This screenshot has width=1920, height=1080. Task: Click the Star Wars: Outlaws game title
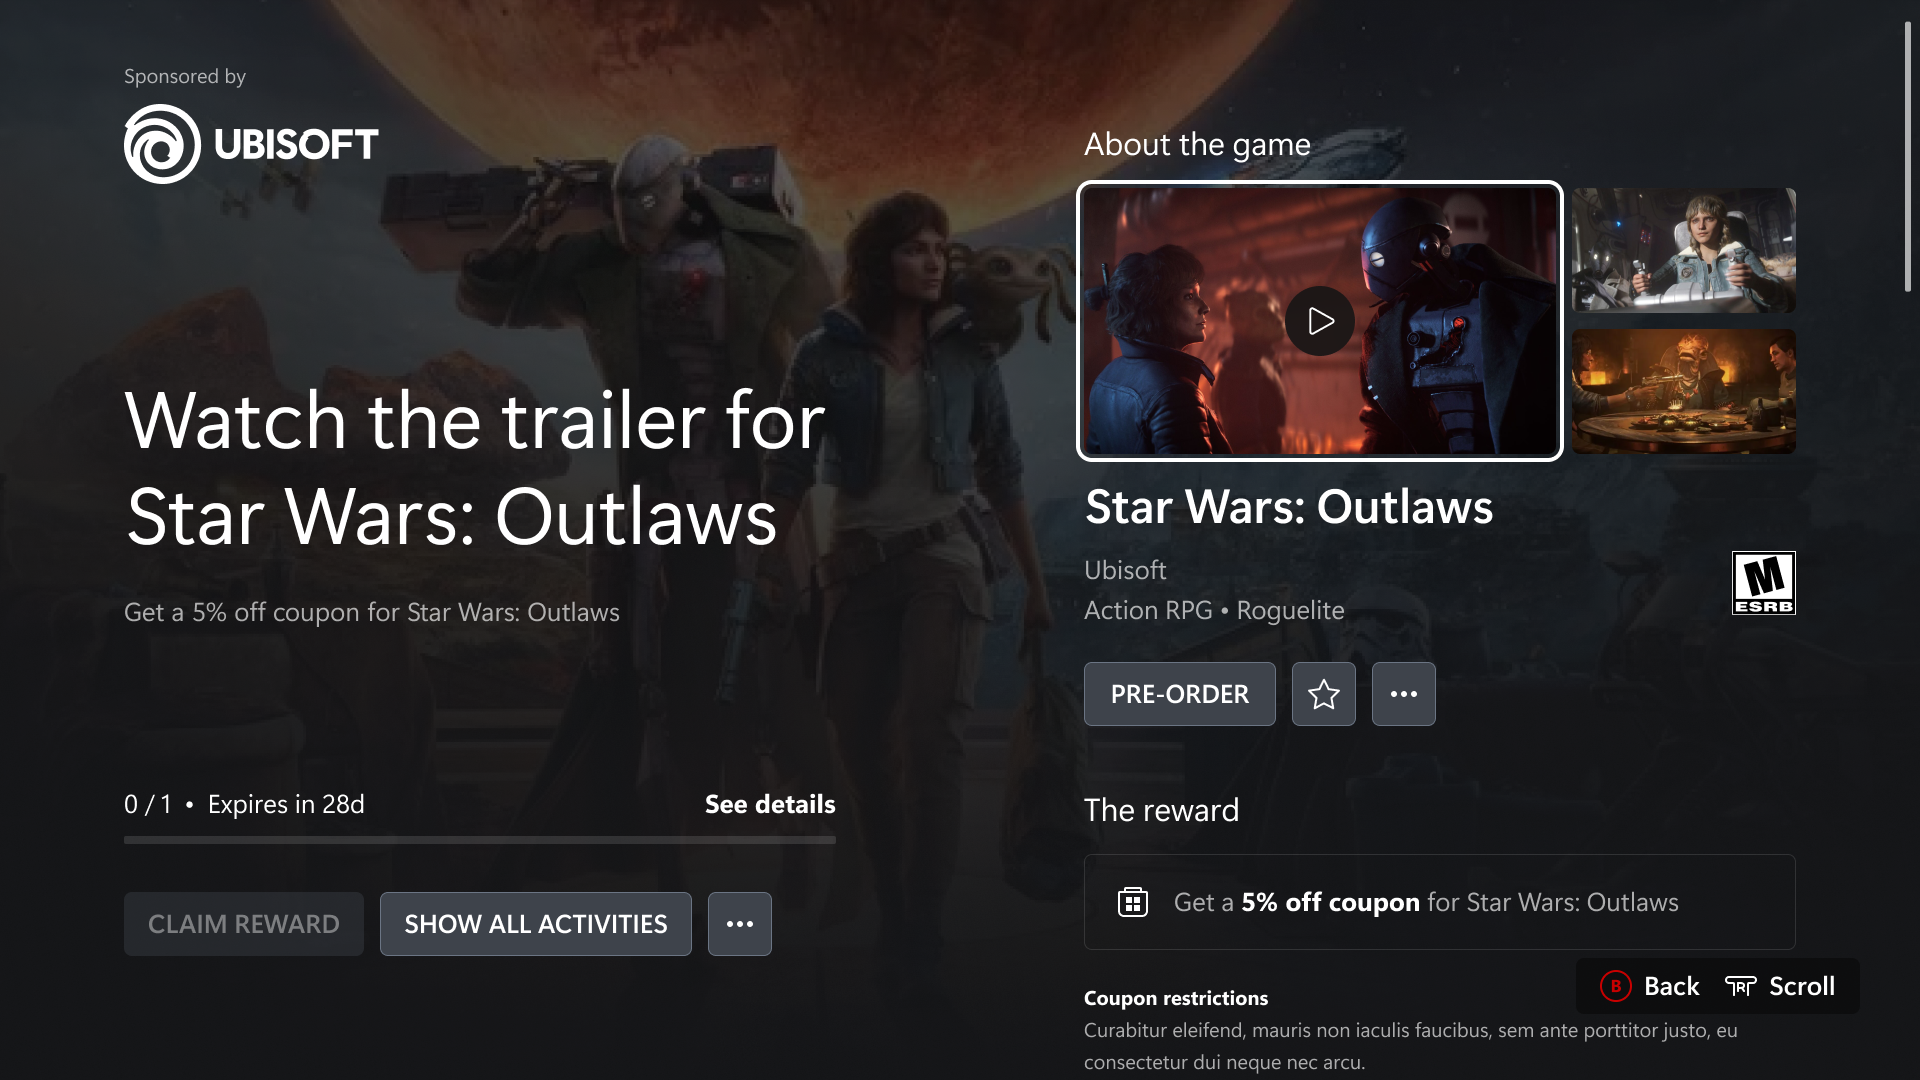click(x=1289, y=507)
